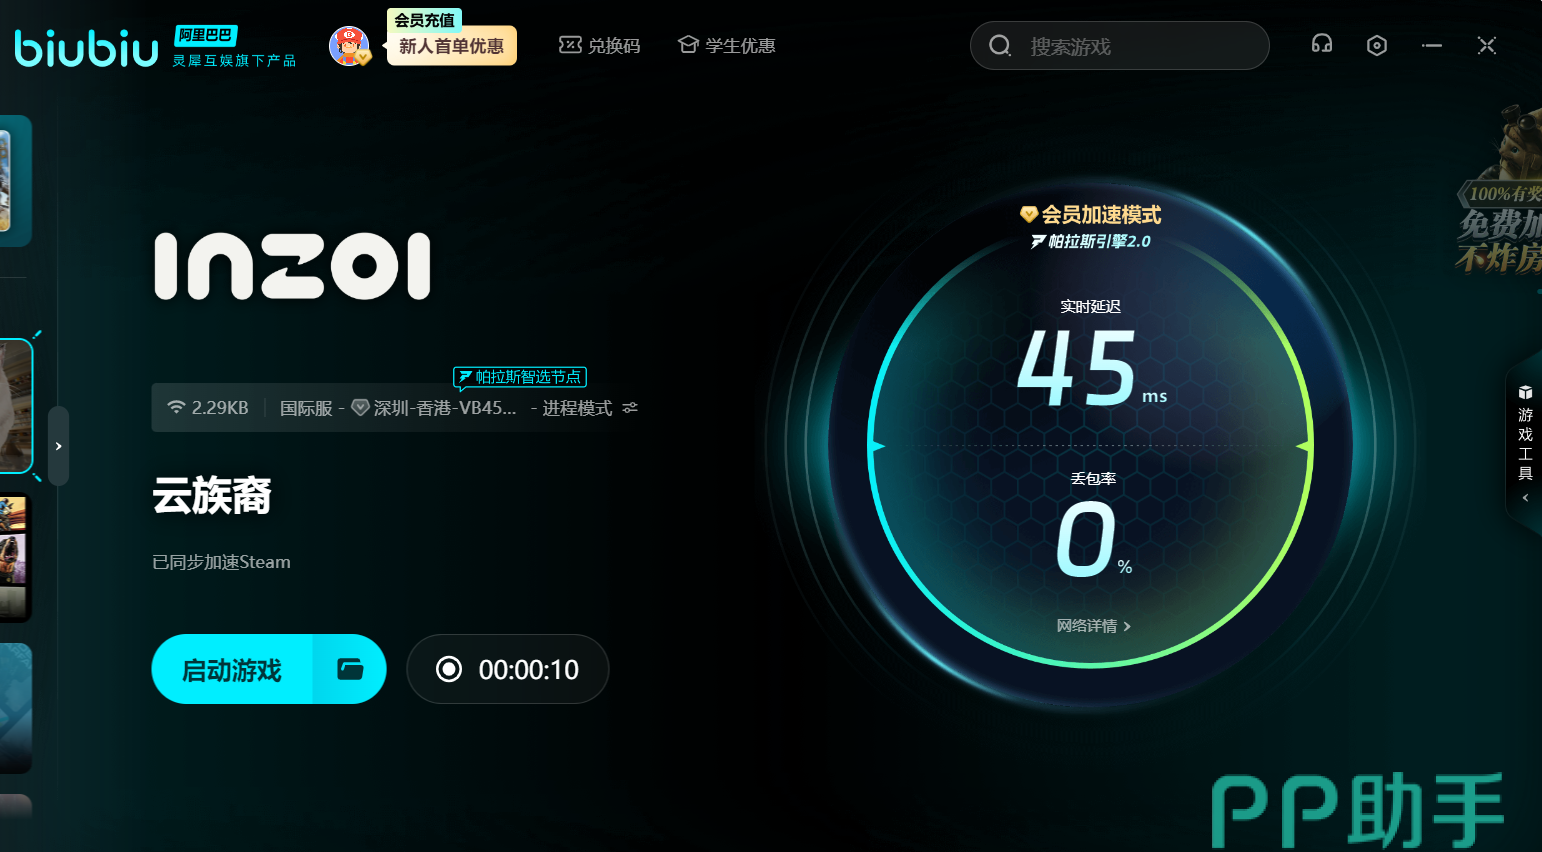The image size is (1542, 852).
Task: Stop acceleration with the 00:00:10 timer button
Action: tap(508, 669)
